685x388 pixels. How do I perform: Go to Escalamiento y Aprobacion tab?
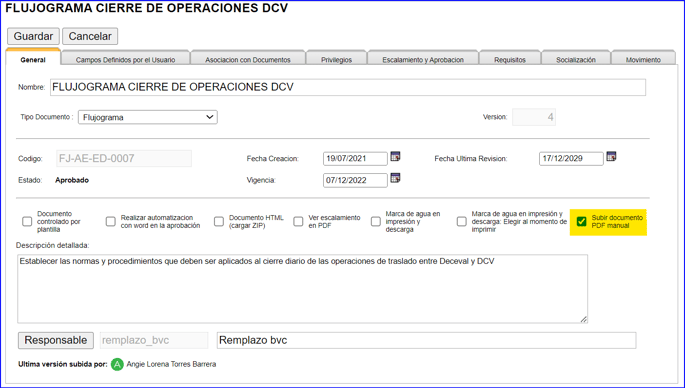[x=423, y=59]
